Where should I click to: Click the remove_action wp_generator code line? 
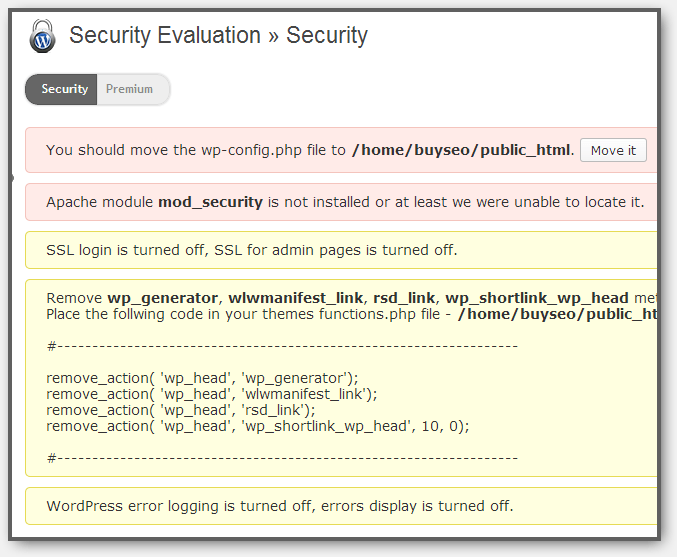coord(202,378)
